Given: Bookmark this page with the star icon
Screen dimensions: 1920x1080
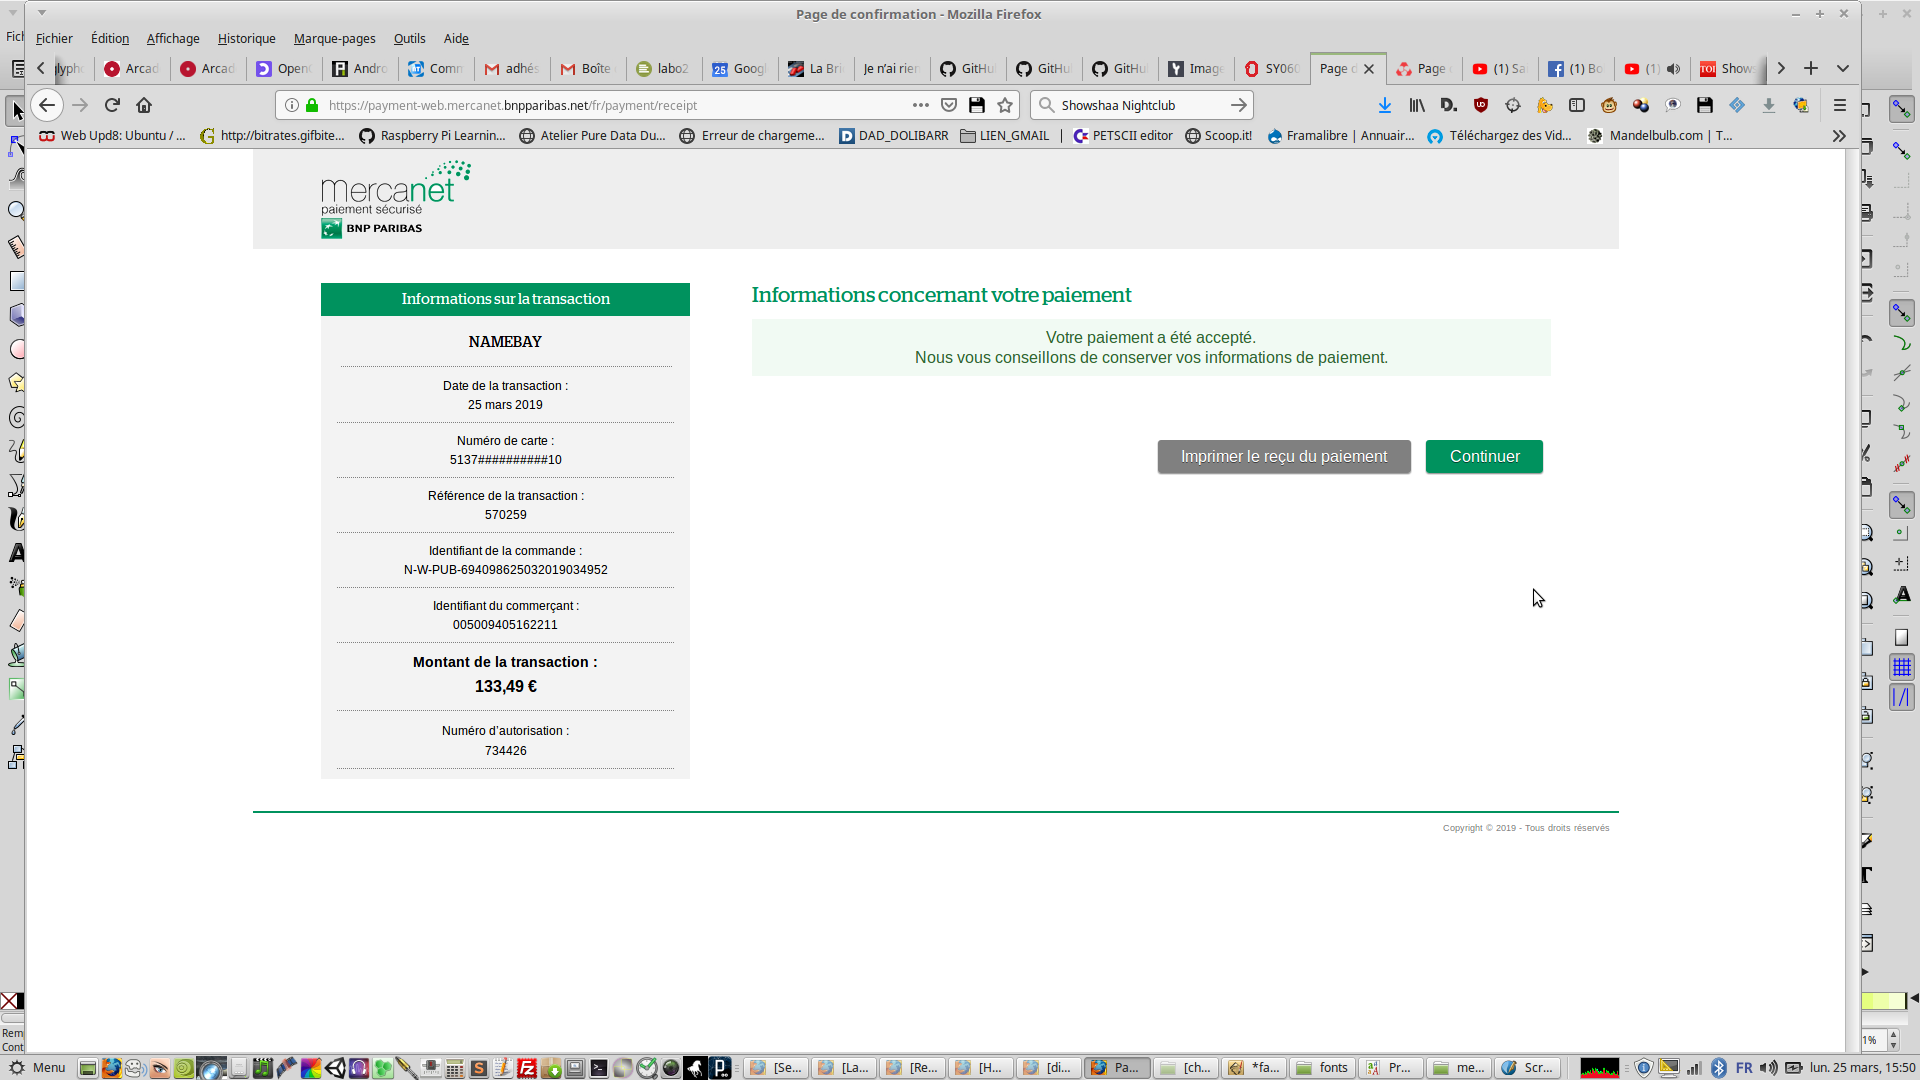Looking at the screenshot, I should pyautogui.click(x=1005, y=105).
